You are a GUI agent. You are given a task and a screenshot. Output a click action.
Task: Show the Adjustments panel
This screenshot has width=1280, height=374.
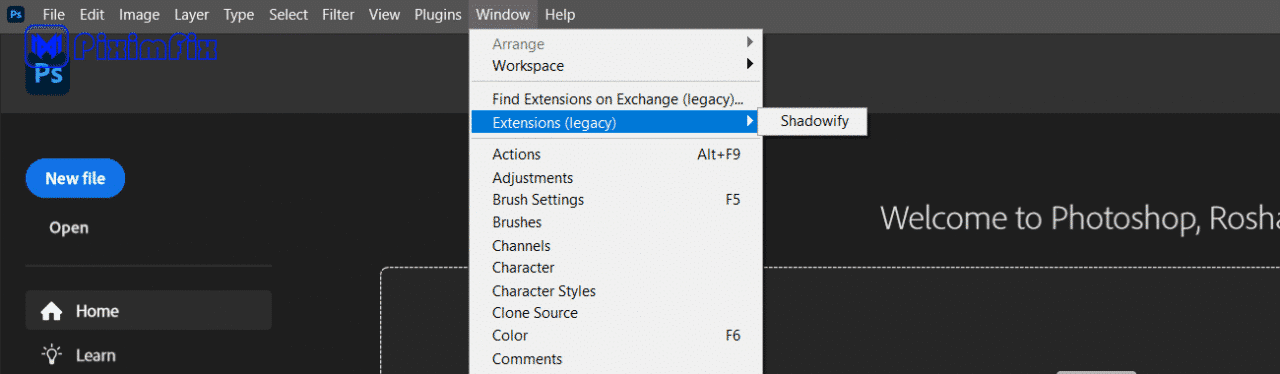pyautogui.click(x=616, y=178)
